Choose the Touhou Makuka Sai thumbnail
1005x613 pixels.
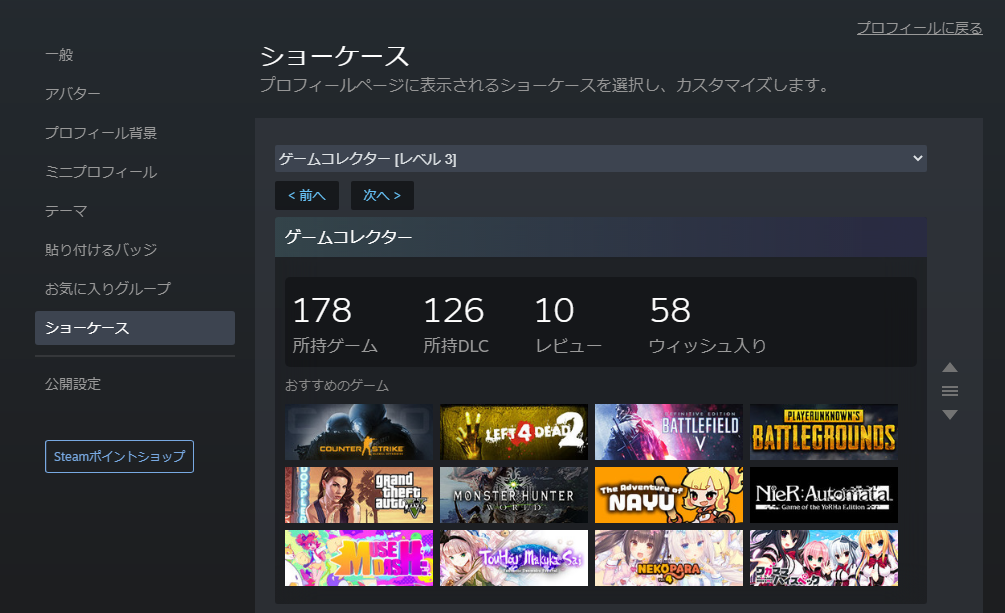(x=514, y=558)
